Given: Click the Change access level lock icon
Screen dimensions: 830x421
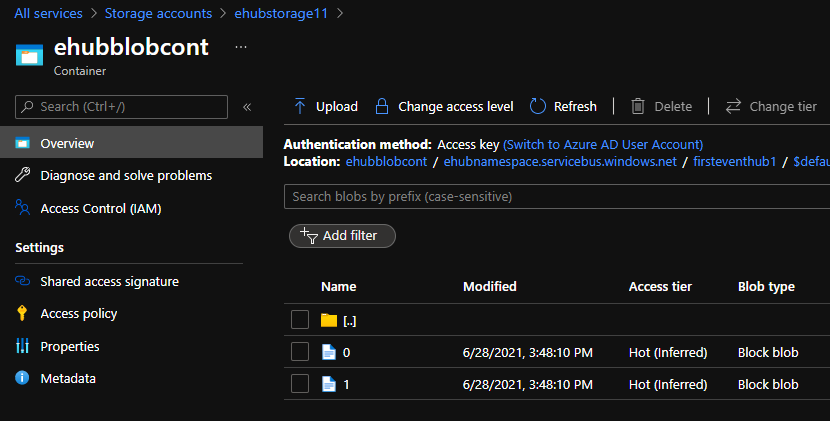Looking at the screenshot, I should (381, 106).
